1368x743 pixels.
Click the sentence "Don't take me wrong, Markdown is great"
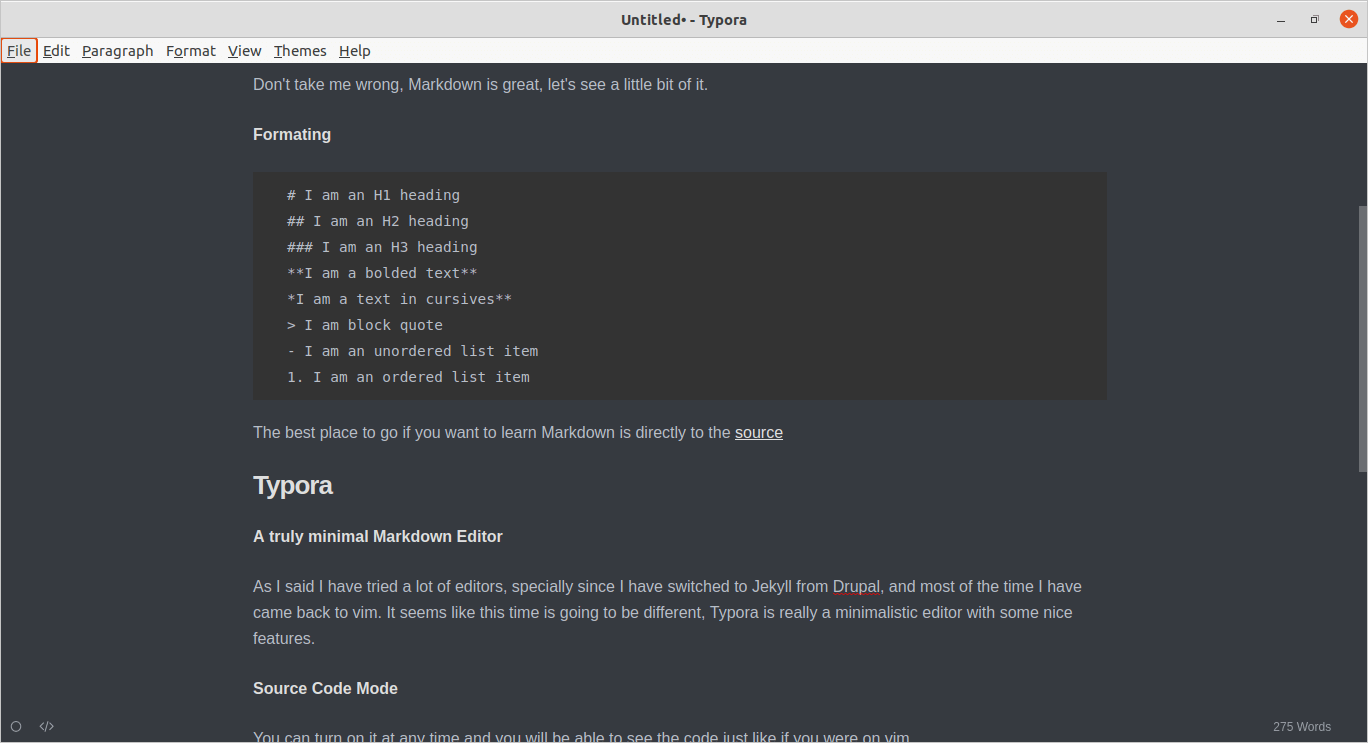click(398, 85)
